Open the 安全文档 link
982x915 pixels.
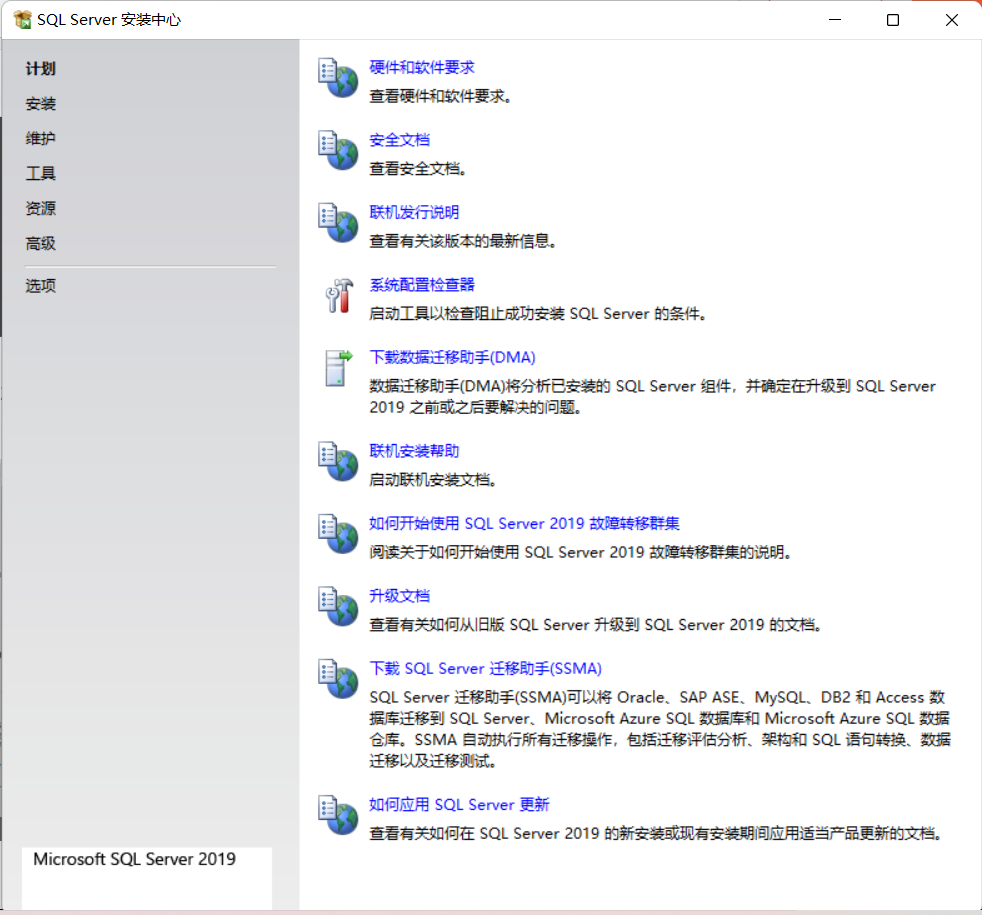coord(399,140)
